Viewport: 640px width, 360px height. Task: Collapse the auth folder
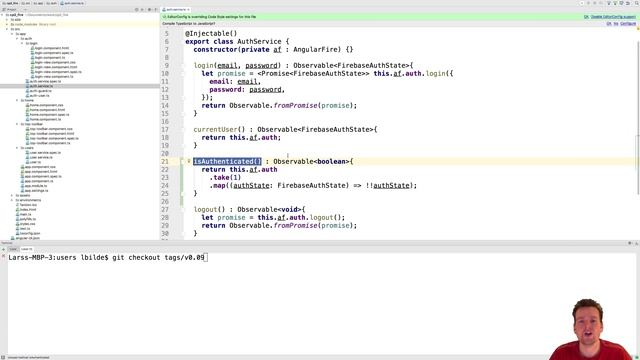(18, 39)
